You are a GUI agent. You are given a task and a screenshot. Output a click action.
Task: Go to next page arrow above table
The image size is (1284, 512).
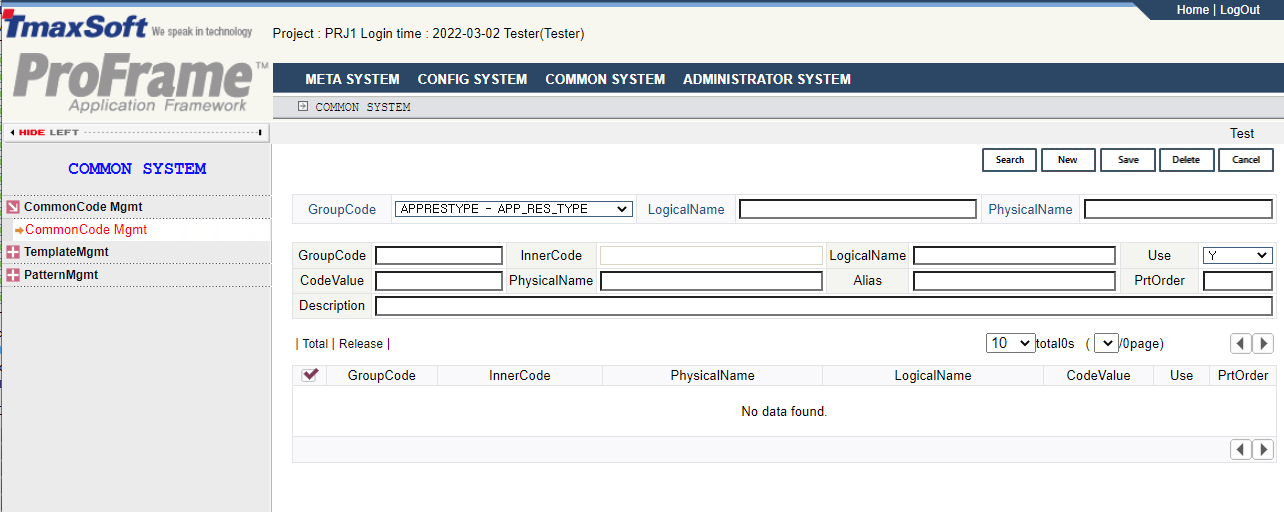(x=1263, y=343)
